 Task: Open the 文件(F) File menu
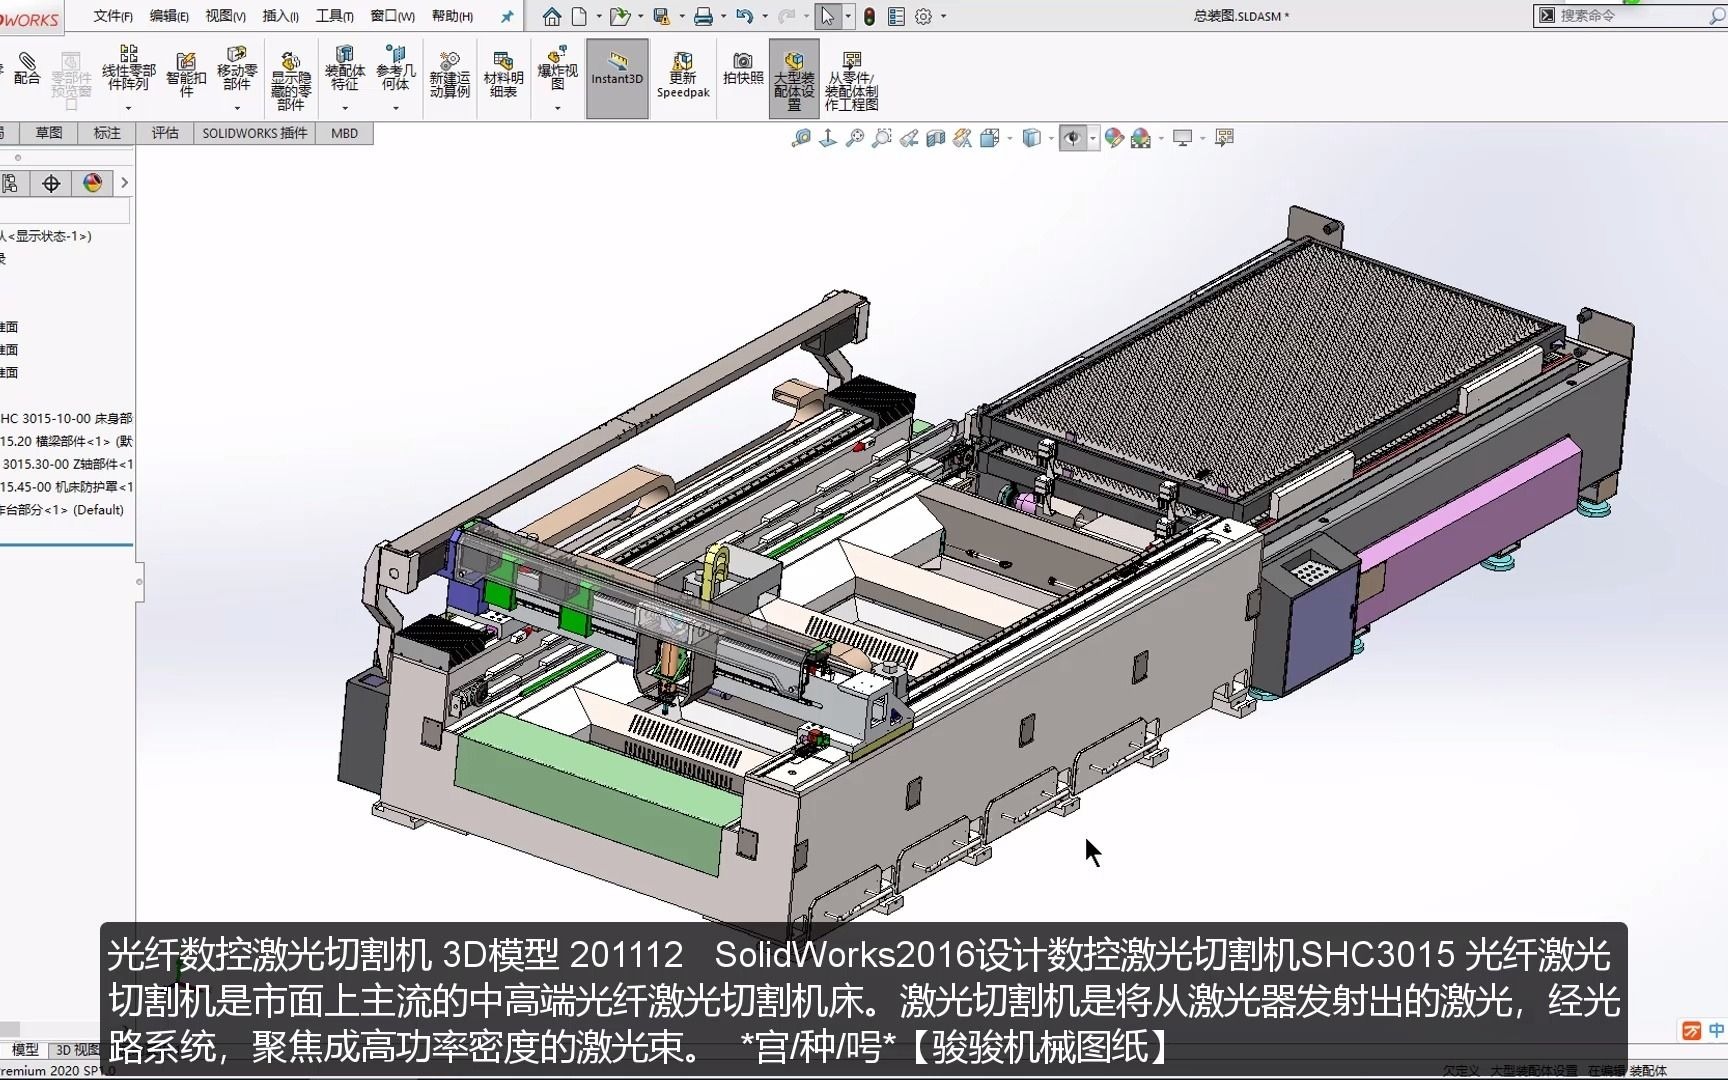pyautogui.click(x=113, y=16)
